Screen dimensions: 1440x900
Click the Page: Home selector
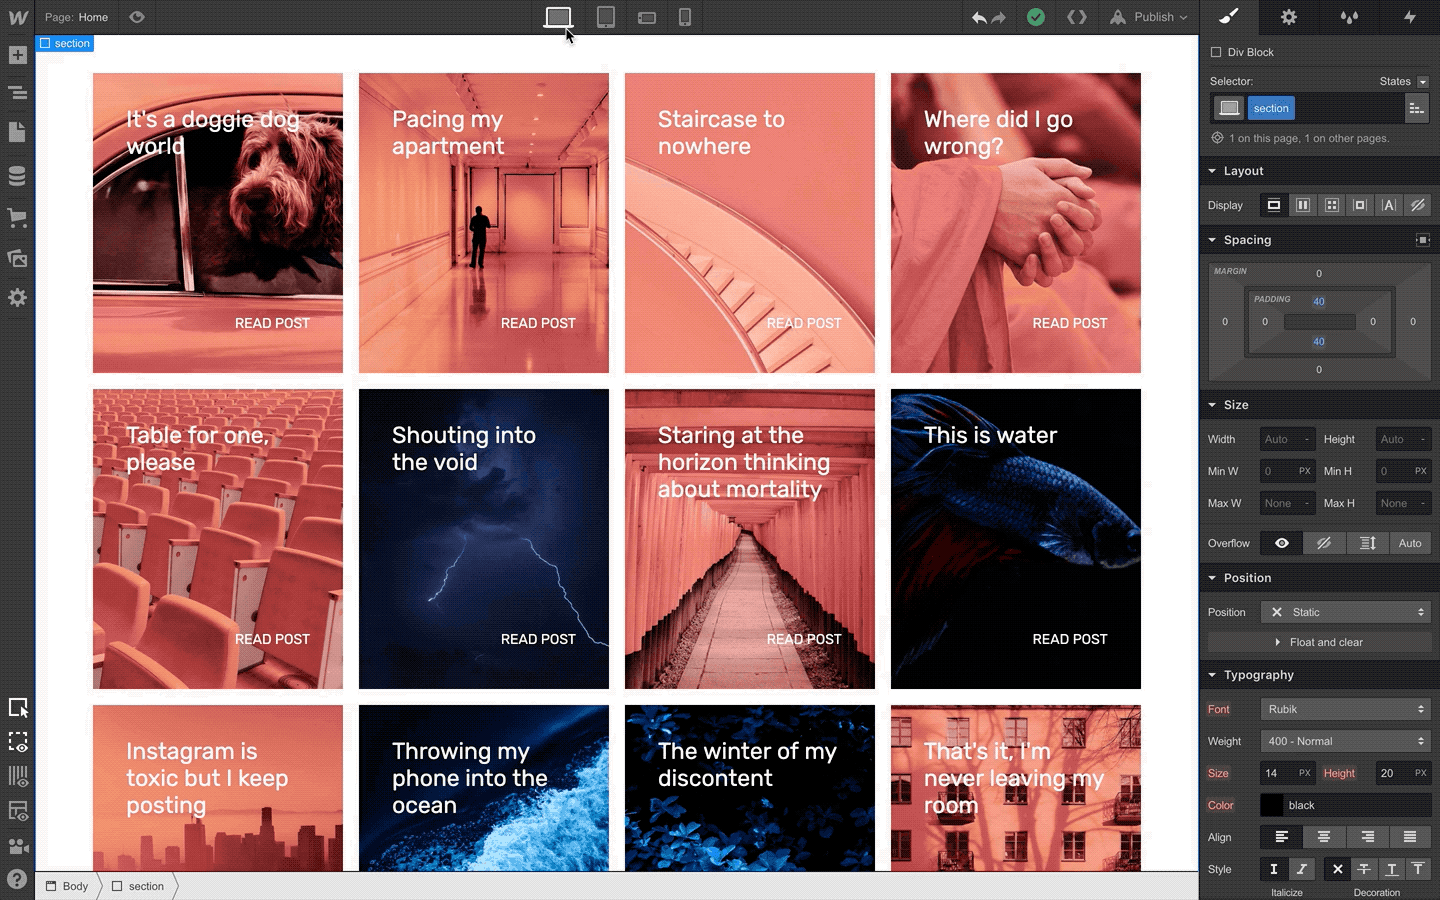pyautogui.click(x=77, y=17)
